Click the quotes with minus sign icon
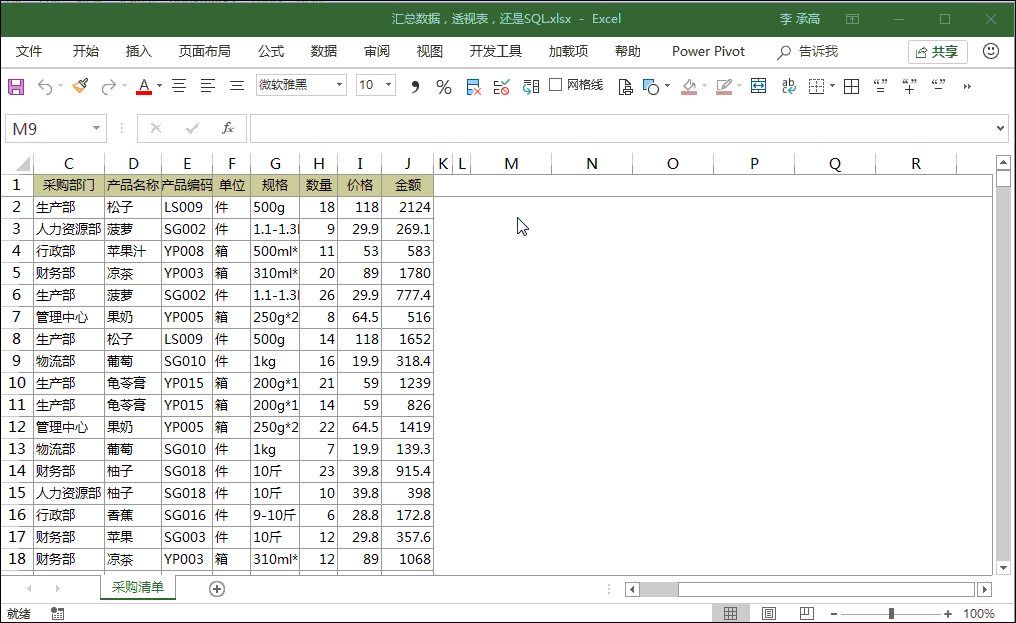Screen dimensions: 1016x623 coord(938,86)
